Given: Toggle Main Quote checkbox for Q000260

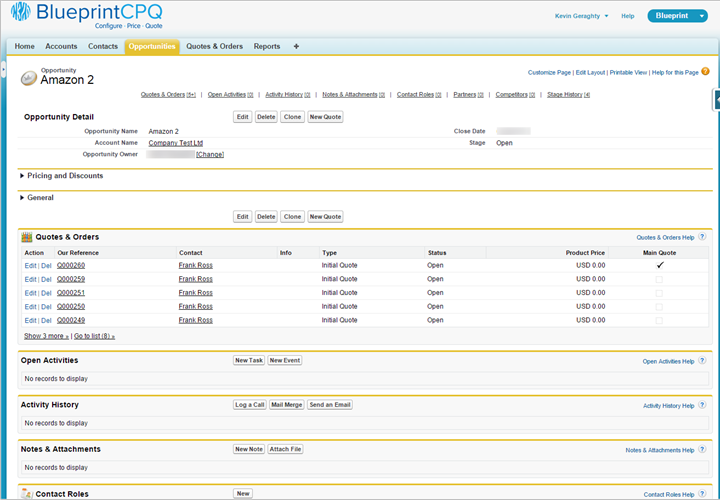Looking at the screenshot, I should point(659,265).
